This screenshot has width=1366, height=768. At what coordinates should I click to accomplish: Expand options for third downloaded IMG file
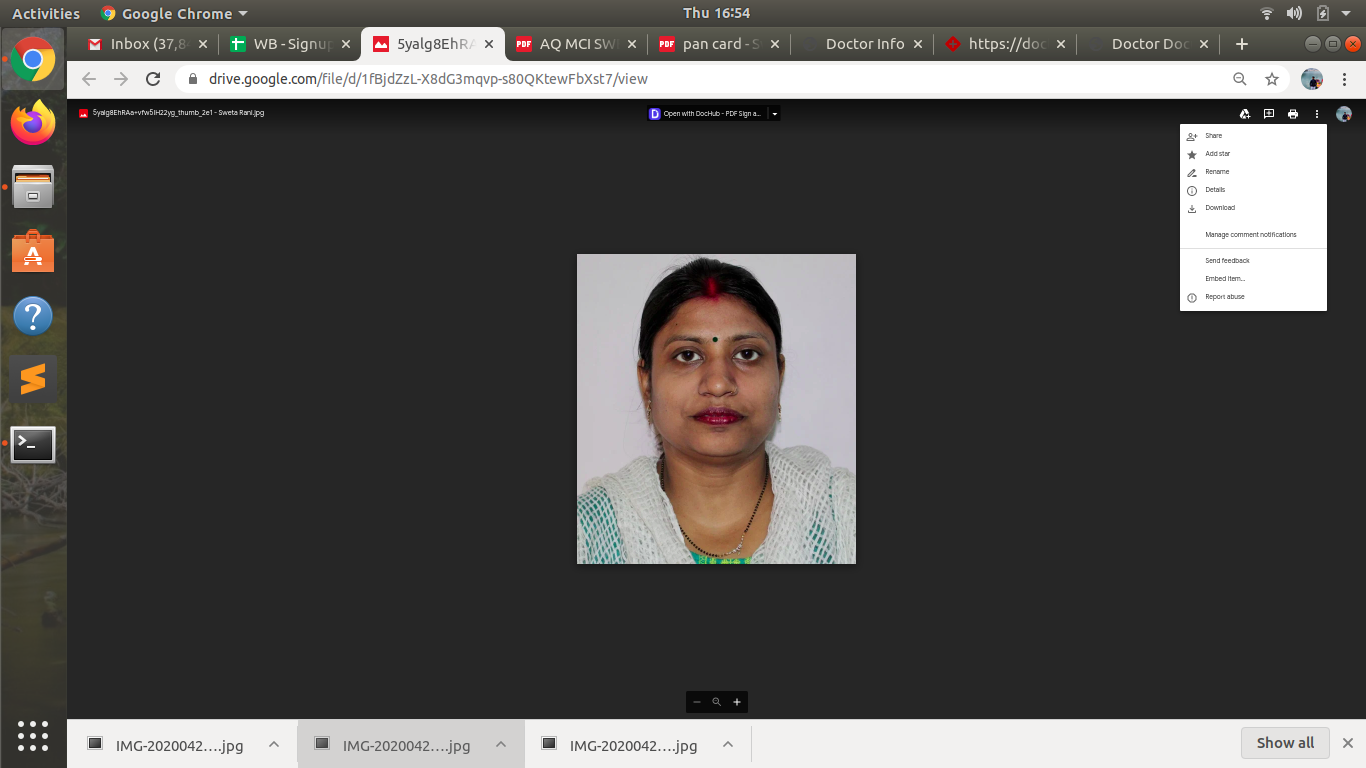click(x=728, y=745)
